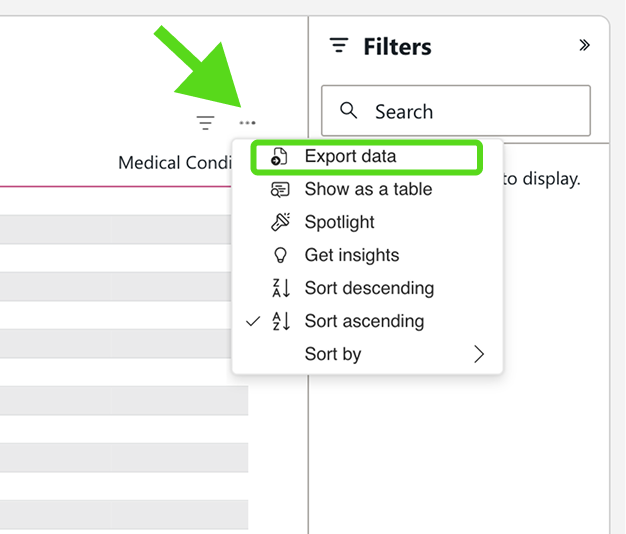This screenshot has width=626, height=534.
Task: Focus the Filters Search input field
Action: (470, 111)
